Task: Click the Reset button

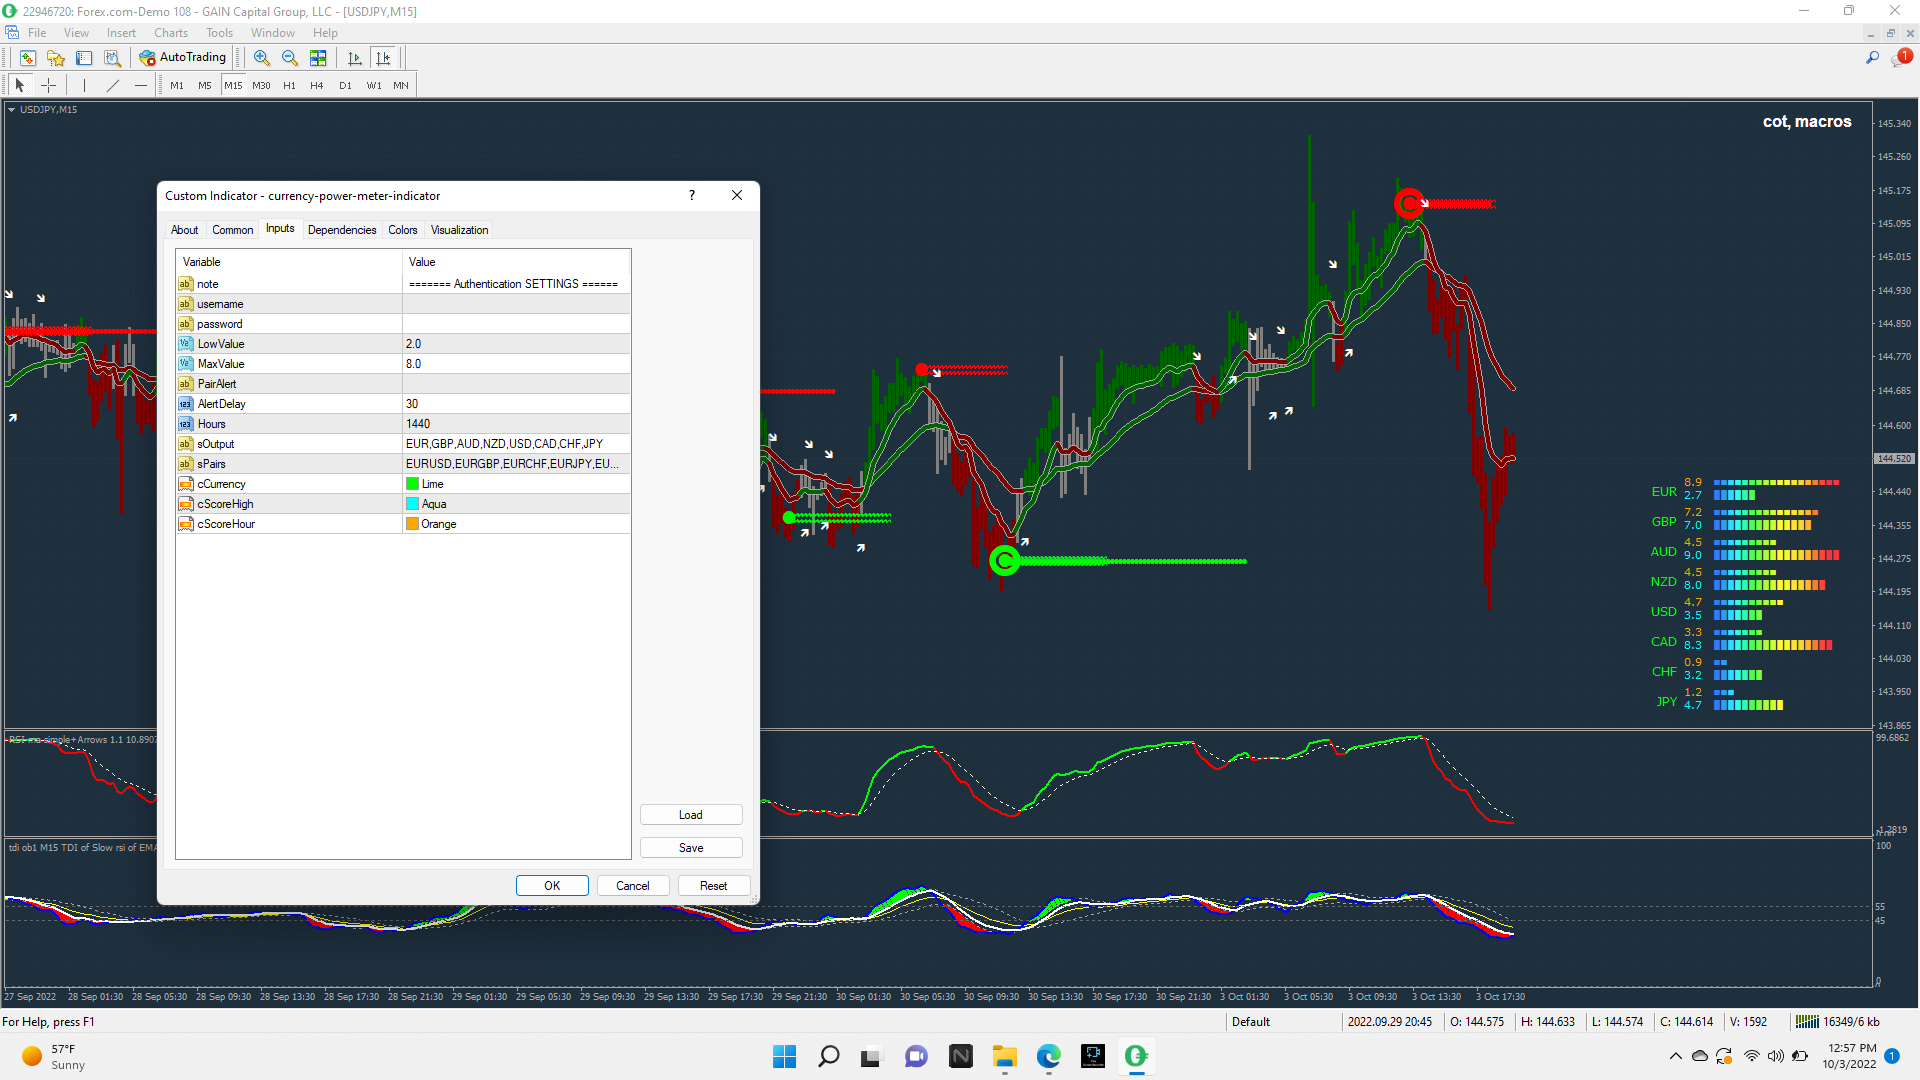Action: click(713, 886)
